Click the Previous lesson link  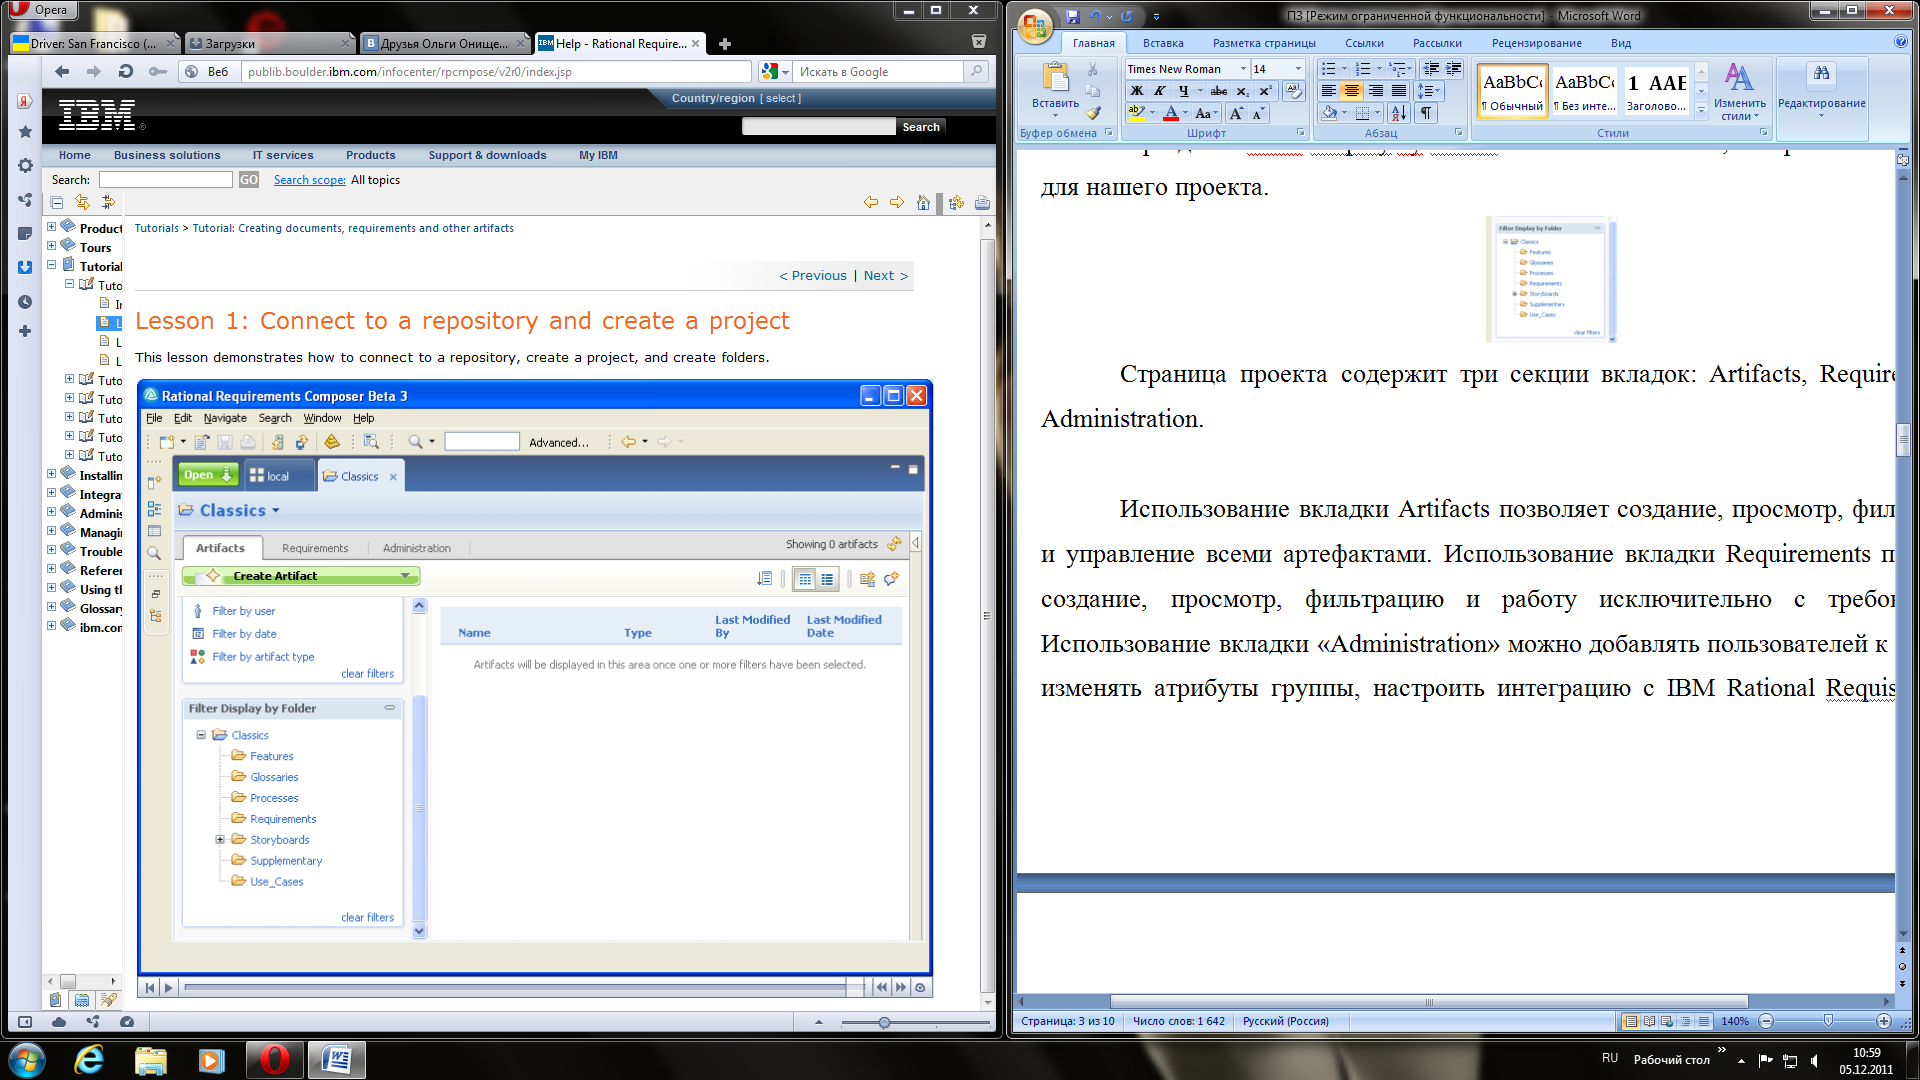[x=812, y=275]
